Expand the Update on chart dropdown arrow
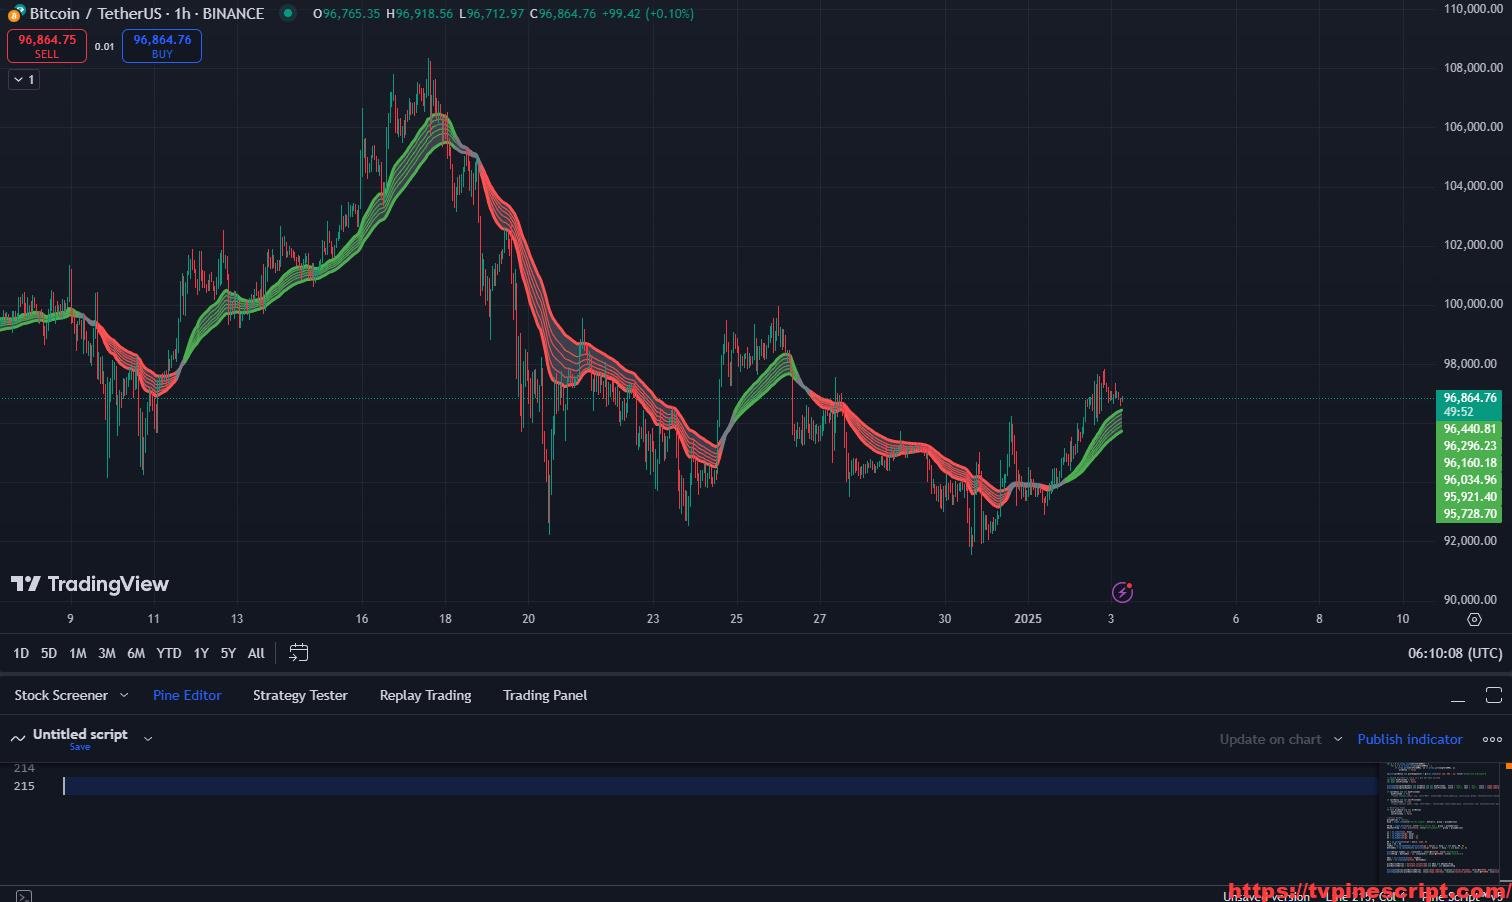 pos(1337,739)
